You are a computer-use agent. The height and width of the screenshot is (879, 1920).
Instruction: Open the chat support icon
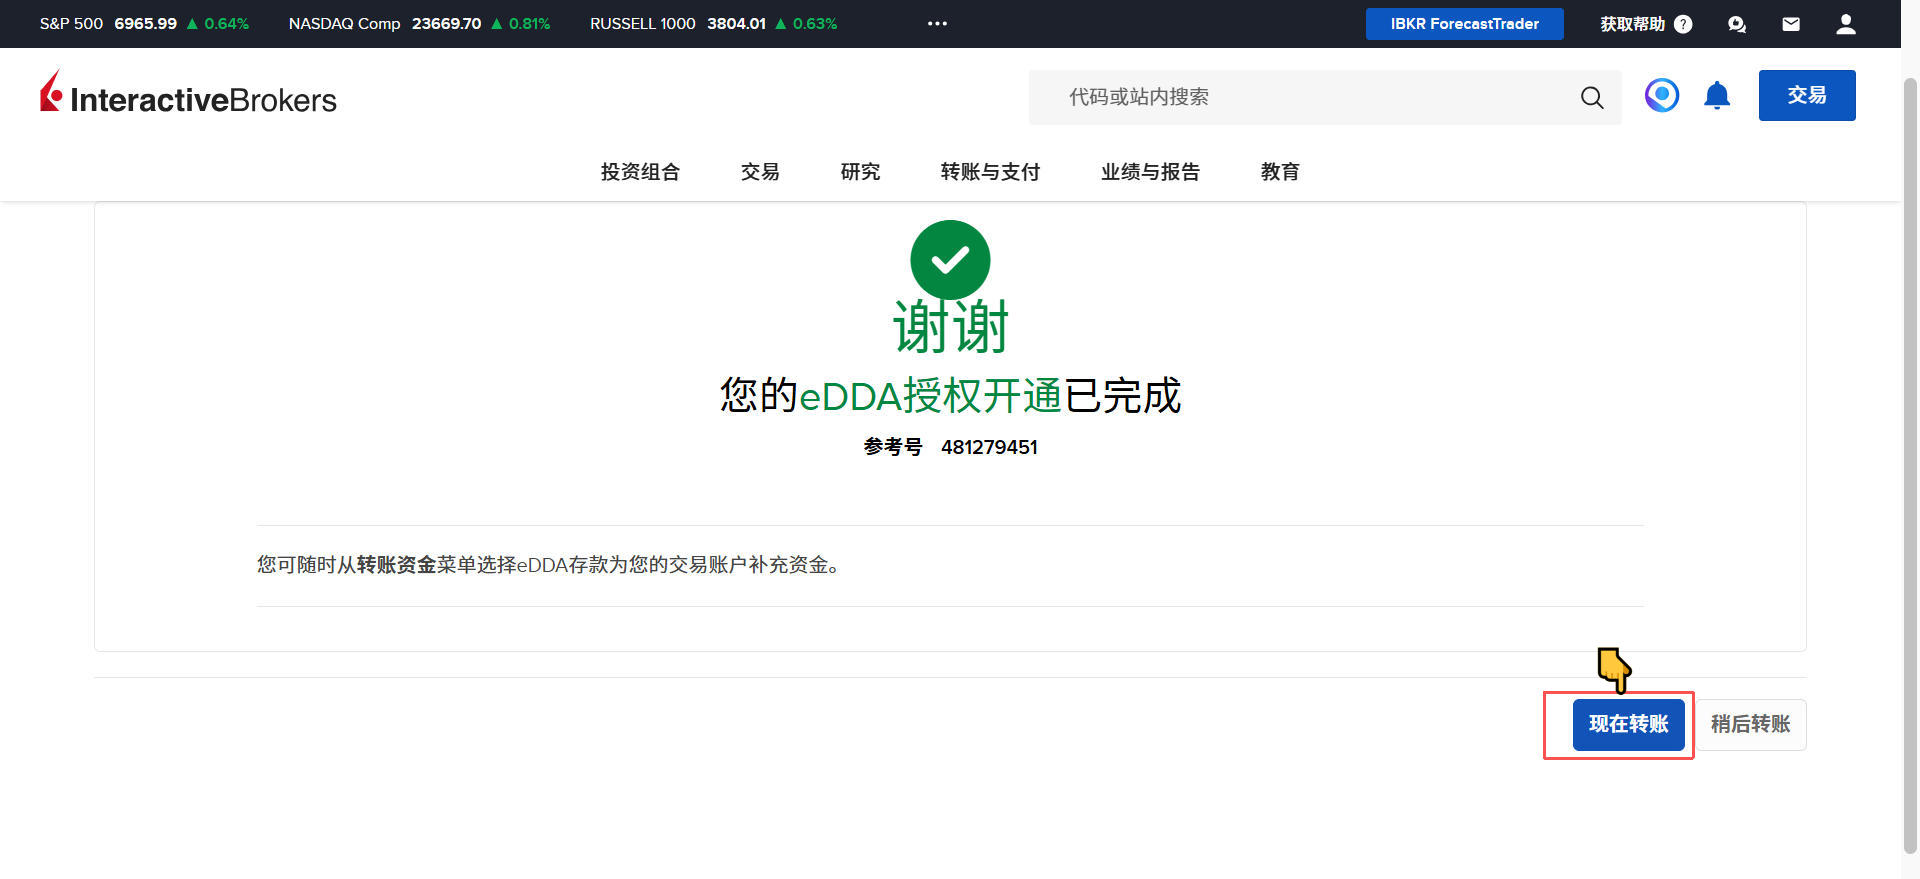click(1737, 24)
